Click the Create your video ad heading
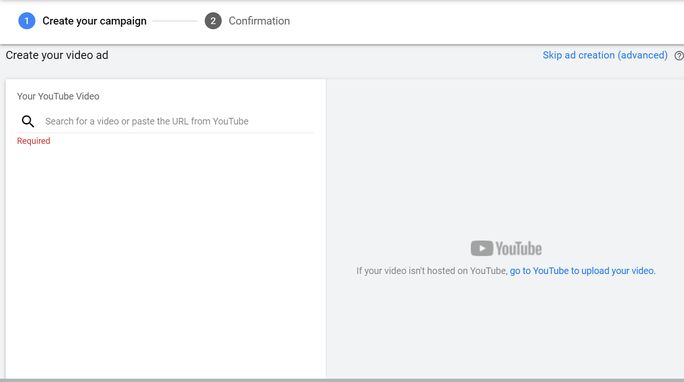The height and width of the screenshot is (382, 684). [x=57, y=55]
